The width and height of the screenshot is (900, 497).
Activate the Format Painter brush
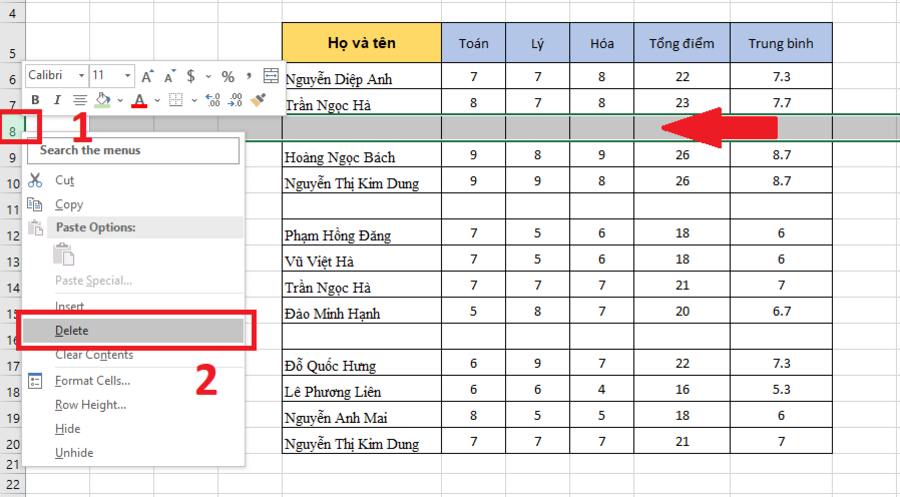(x=258, y=100)
